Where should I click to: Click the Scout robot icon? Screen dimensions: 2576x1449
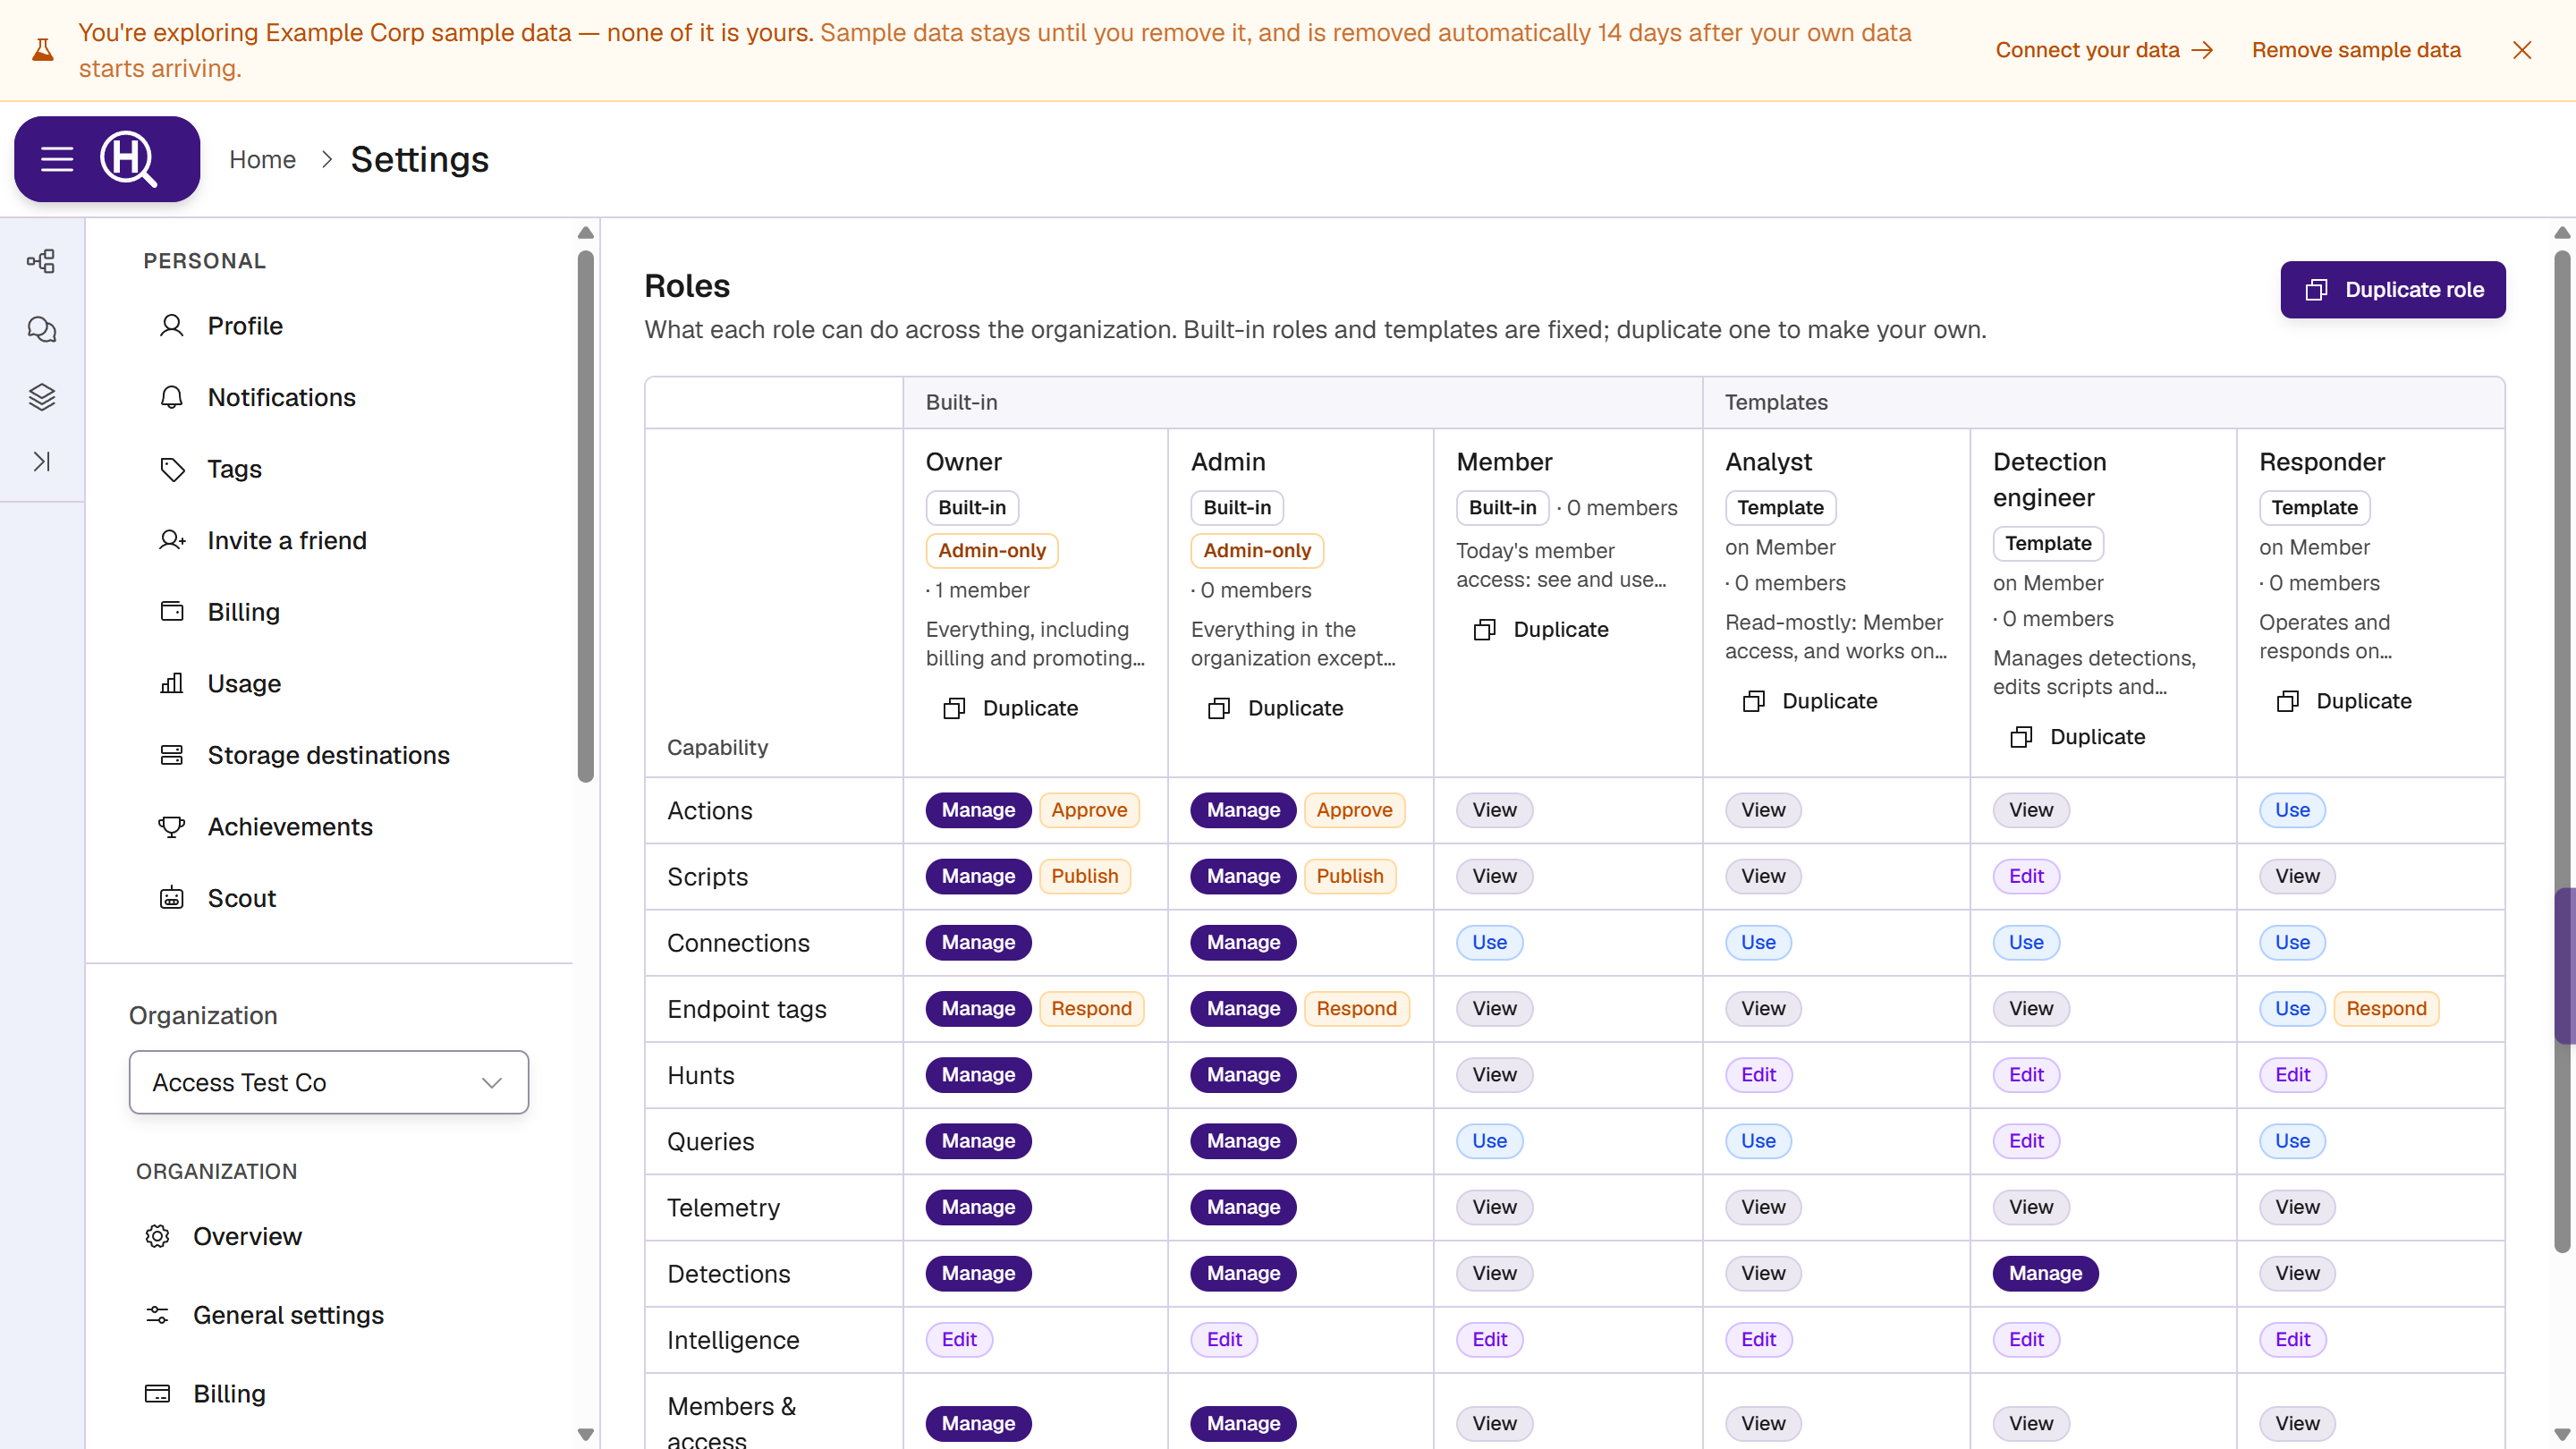coord(172,898)
